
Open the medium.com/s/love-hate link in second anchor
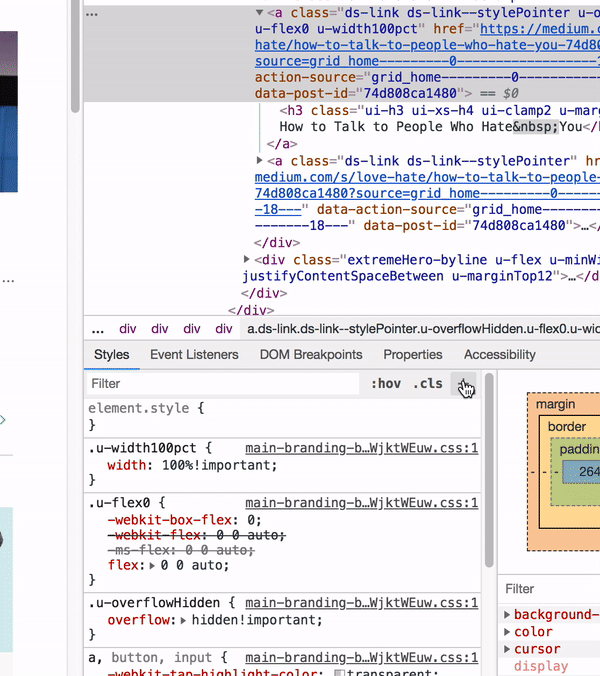427,193
